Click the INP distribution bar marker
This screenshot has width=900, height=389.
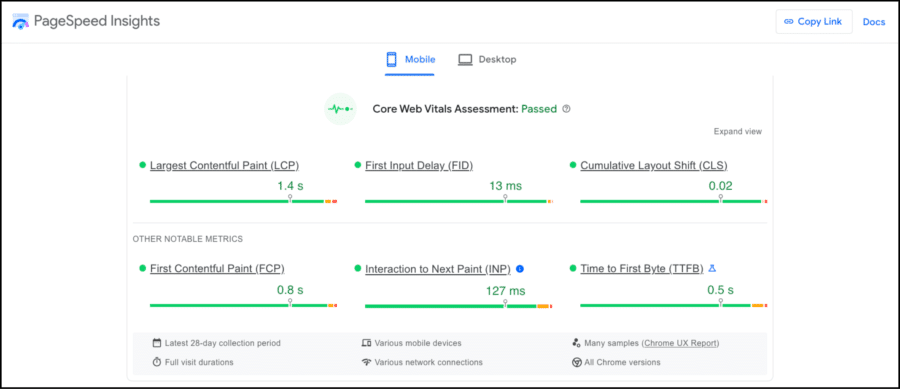point(505,304)
